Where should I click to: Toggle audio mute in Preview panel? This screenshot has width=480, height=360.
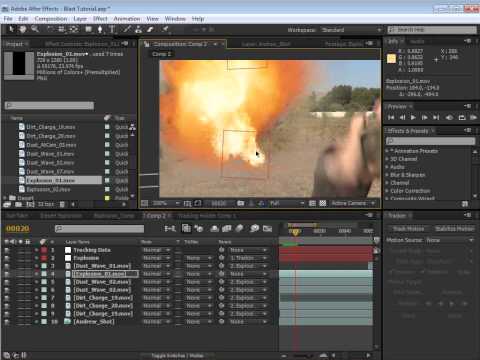(449, 117)
